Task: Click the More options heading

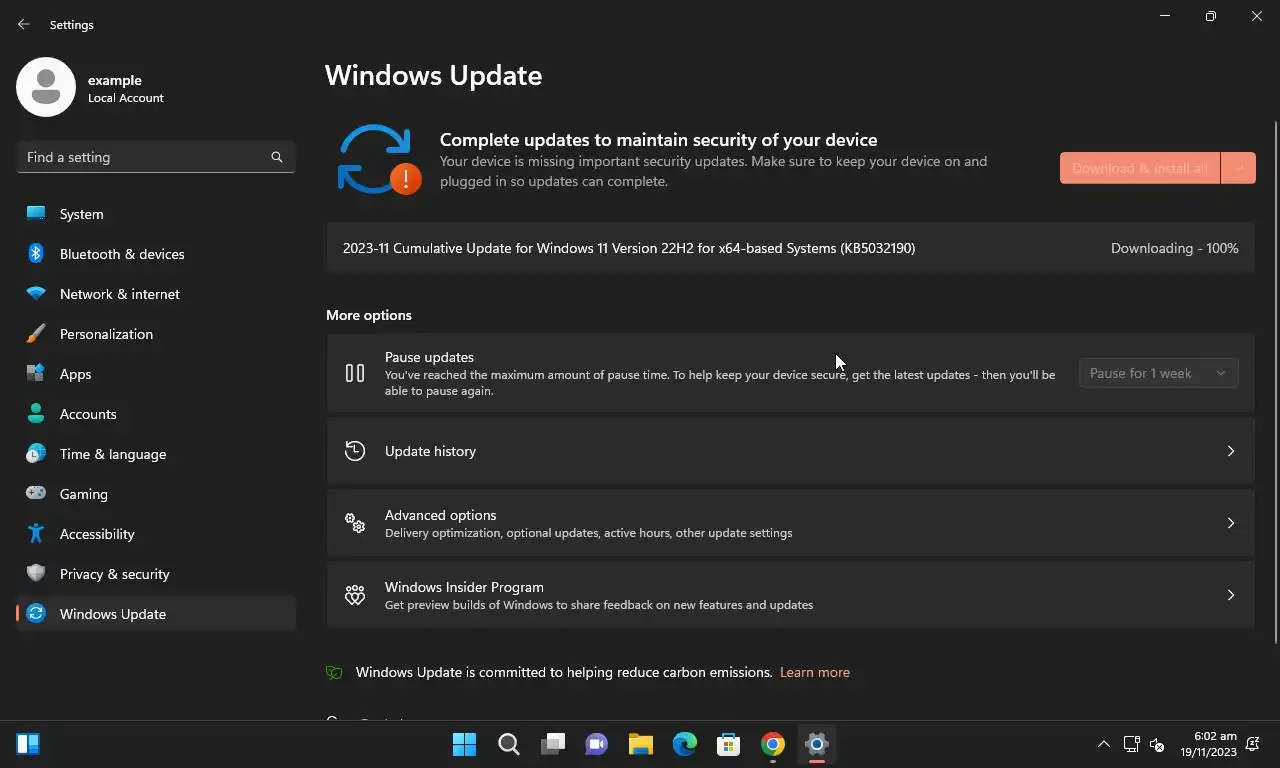Action: click(369, 315)
